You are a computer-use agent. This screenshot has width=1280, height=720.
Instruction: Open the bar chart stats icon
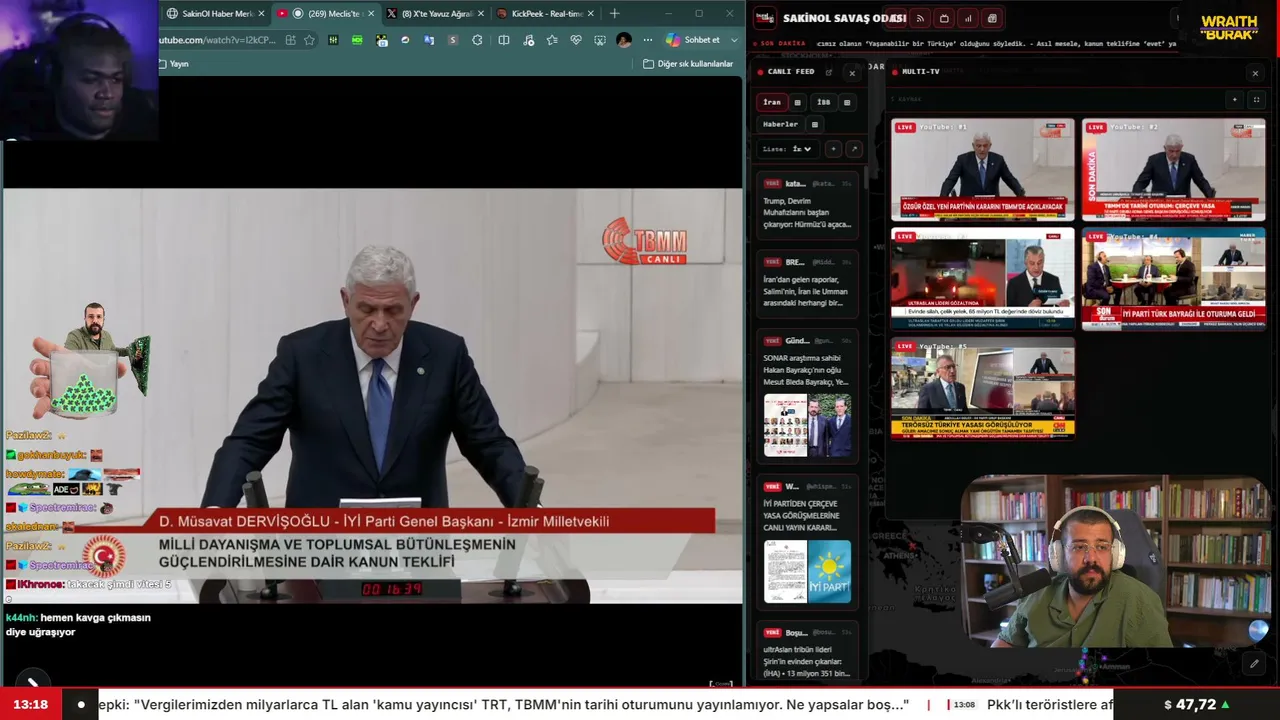tap(968, 18)
